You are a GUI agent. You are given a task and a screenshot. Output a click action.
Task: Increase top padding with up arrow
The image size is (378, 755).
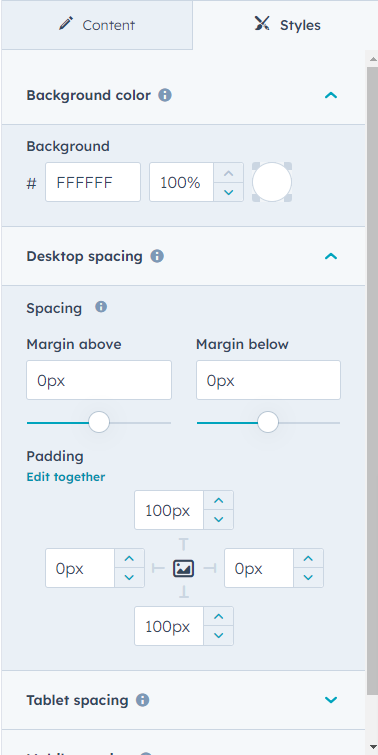219,501
